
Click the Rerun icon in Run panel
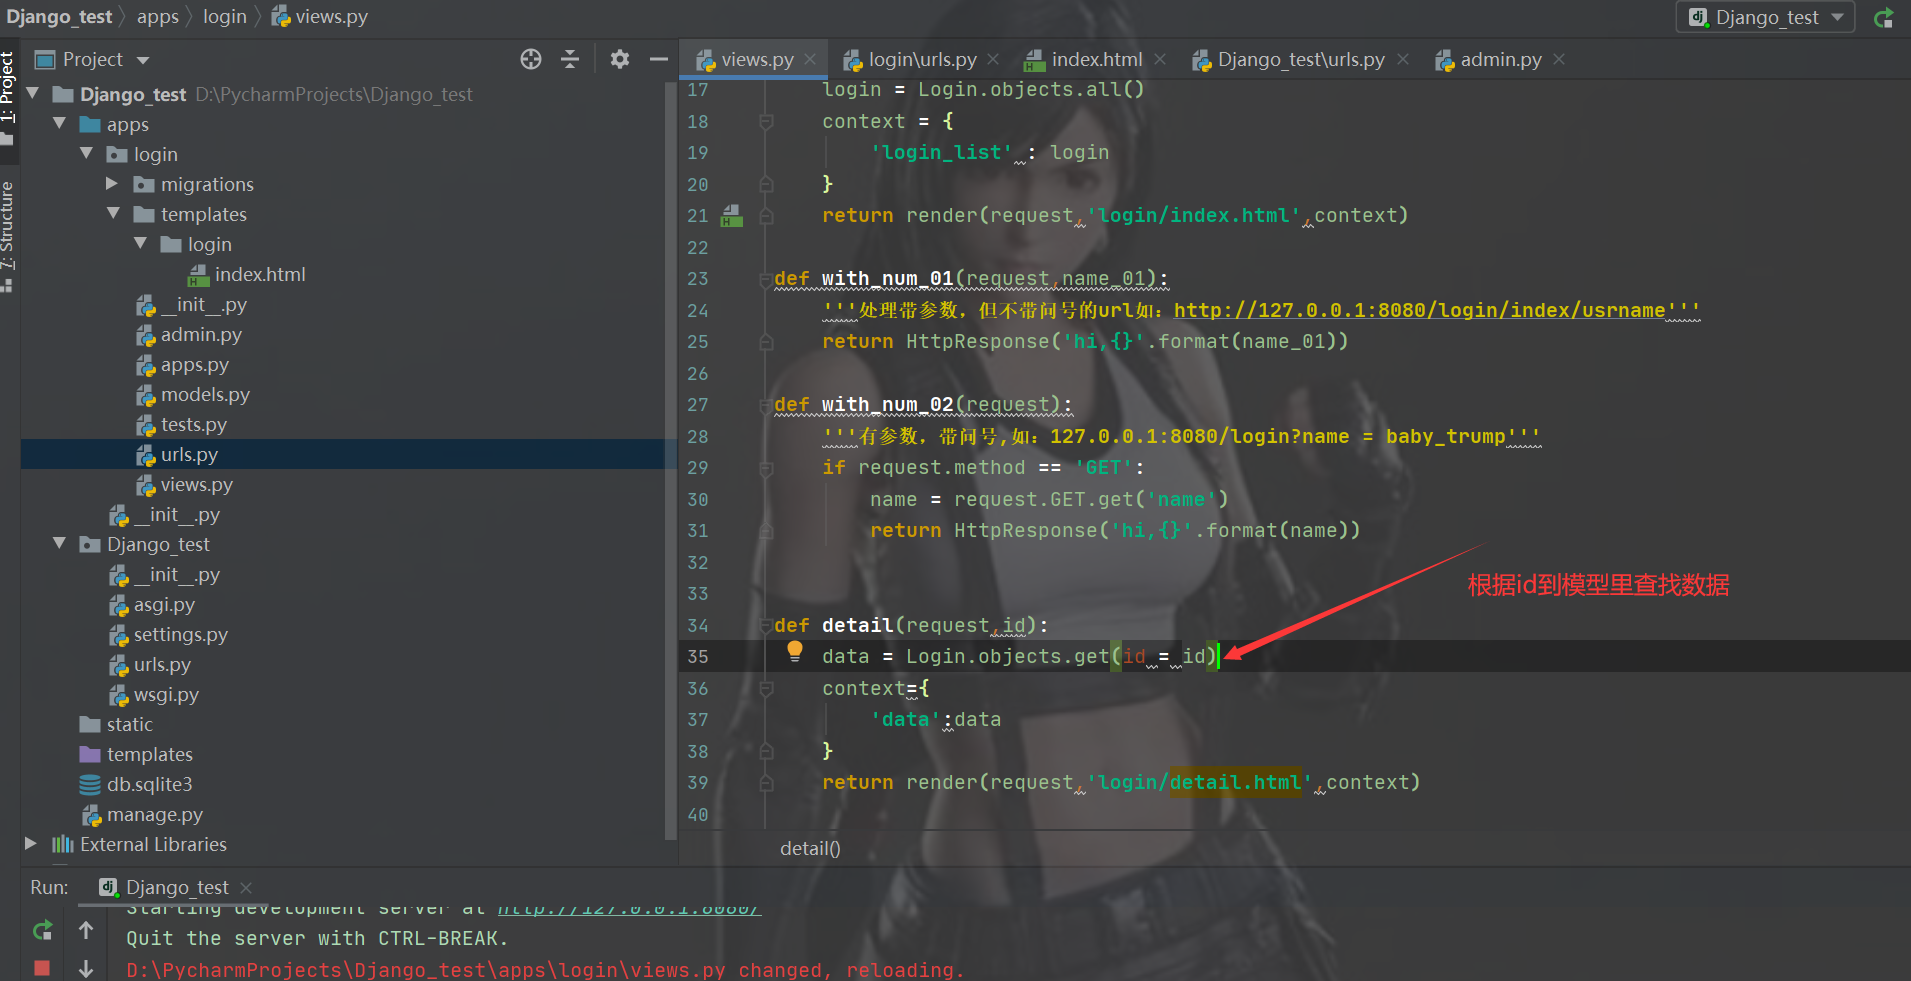point(42,931)
